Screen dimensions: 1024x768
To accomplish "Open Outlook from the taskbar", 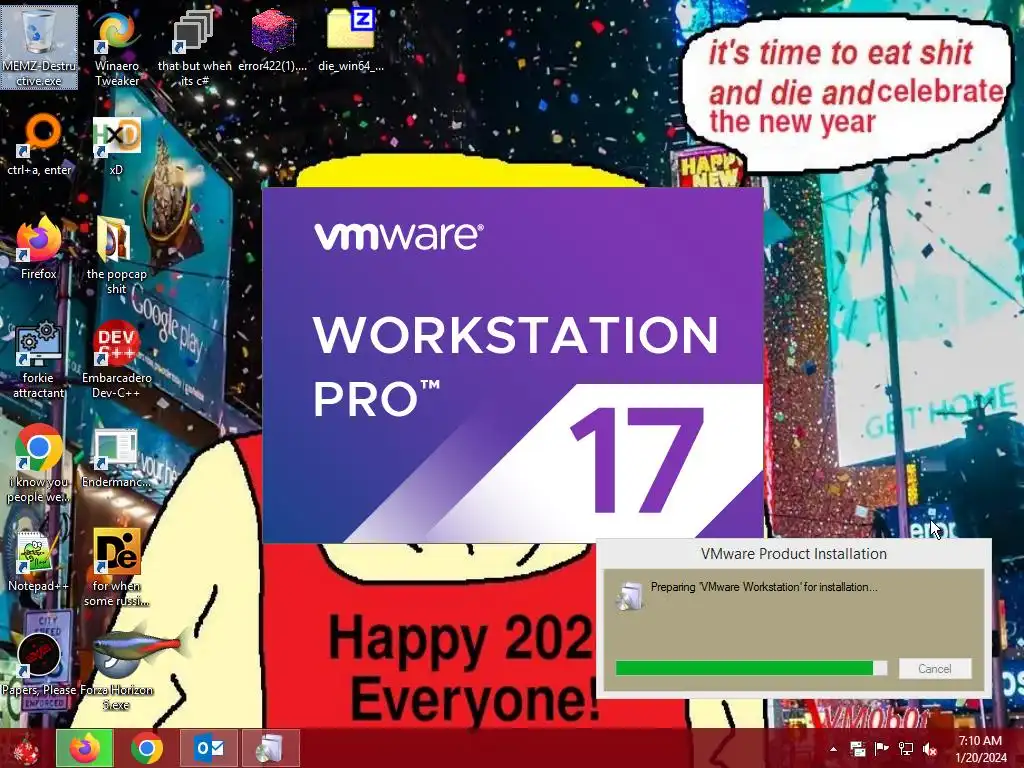I will coord(209,748).
